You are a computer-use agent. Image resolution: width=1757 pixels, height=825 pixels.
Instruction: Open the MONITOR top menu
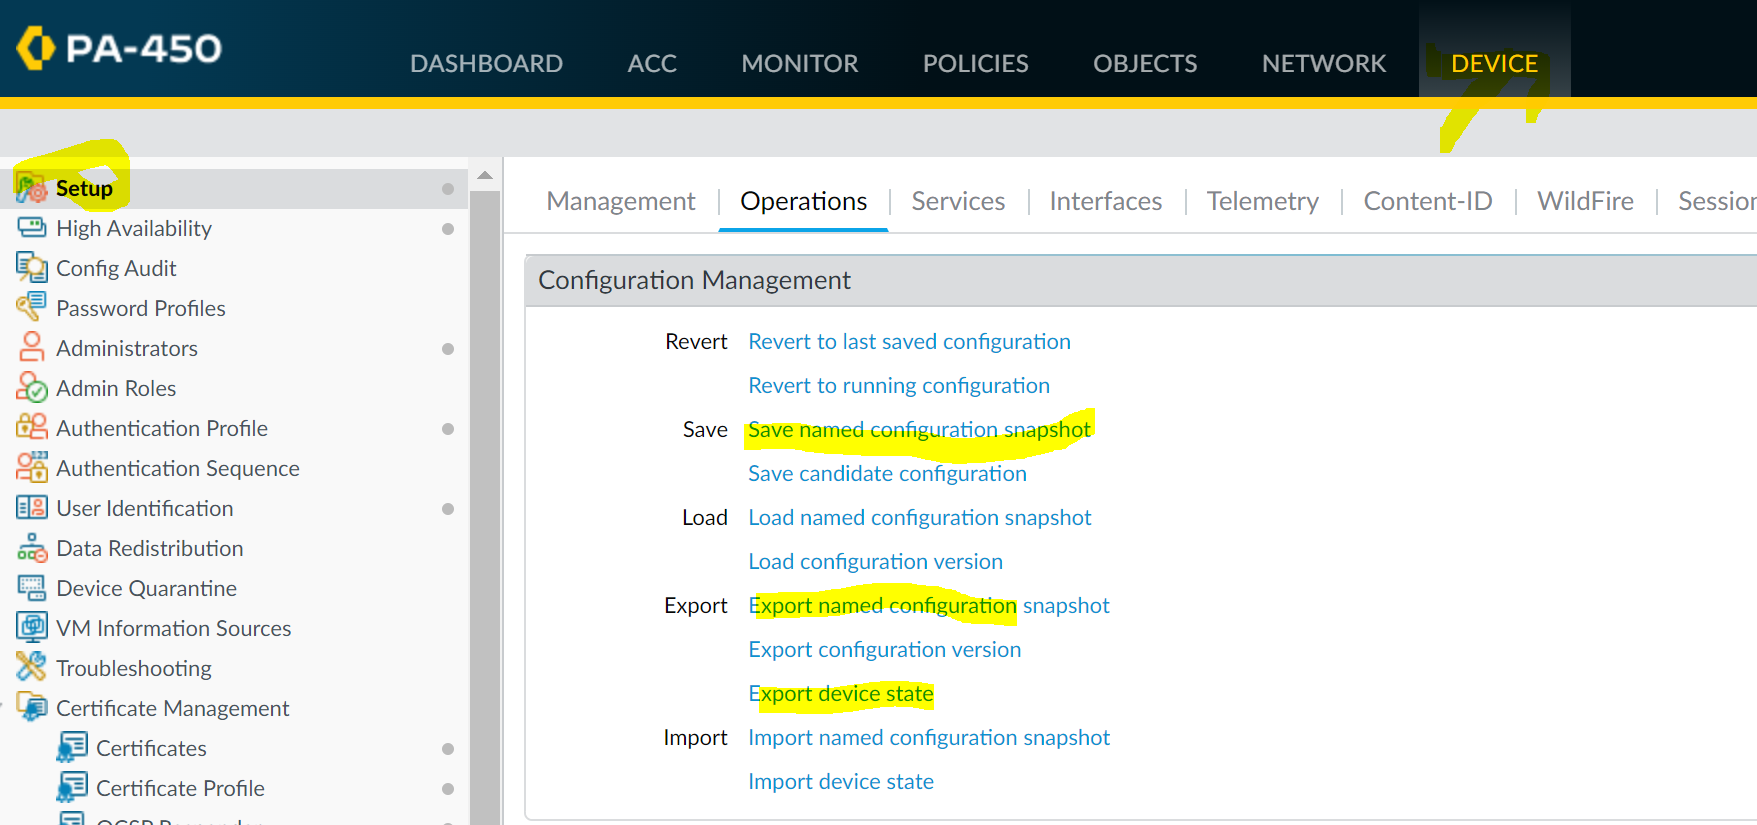800,63
